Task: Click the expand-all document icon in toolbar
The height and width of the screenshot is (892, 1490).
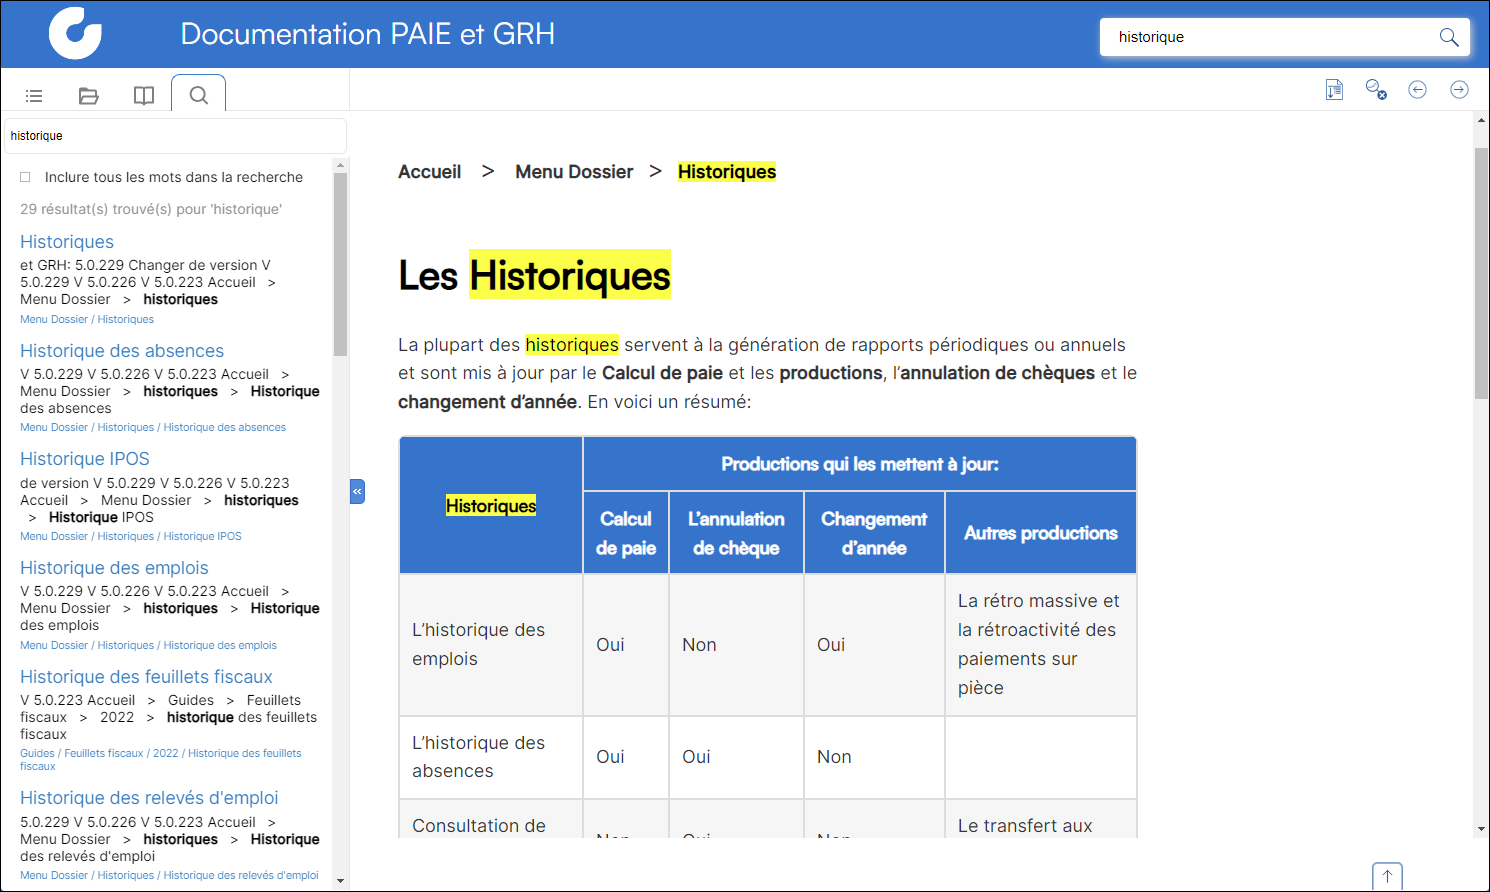Action: (1334, 90)
